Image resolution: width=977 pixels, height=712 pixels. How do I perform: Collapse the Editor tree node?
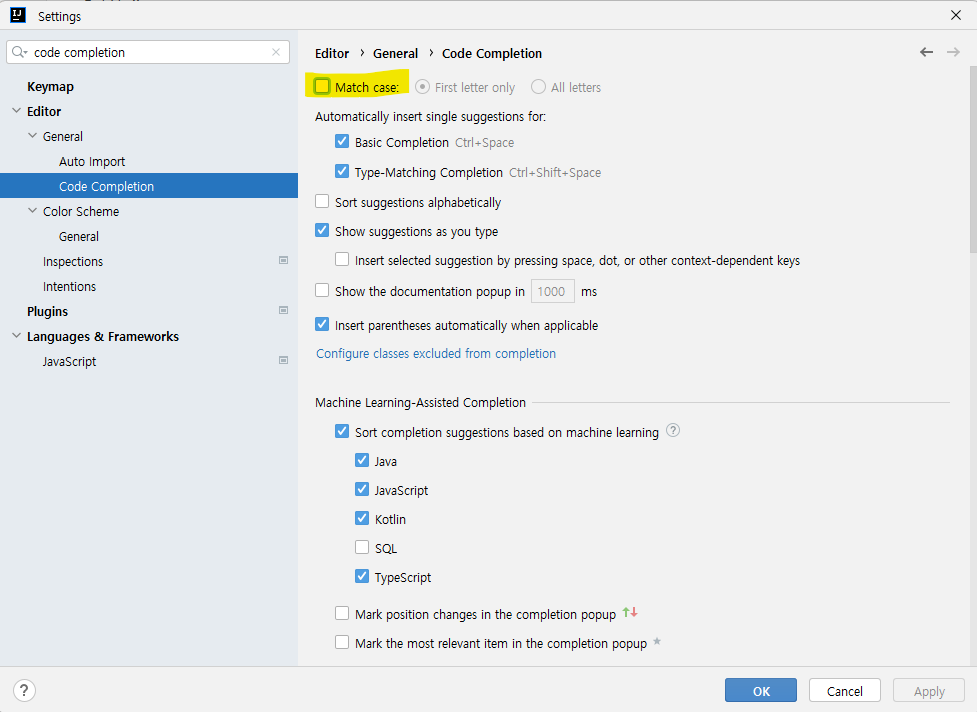click(x=16, y=111)
